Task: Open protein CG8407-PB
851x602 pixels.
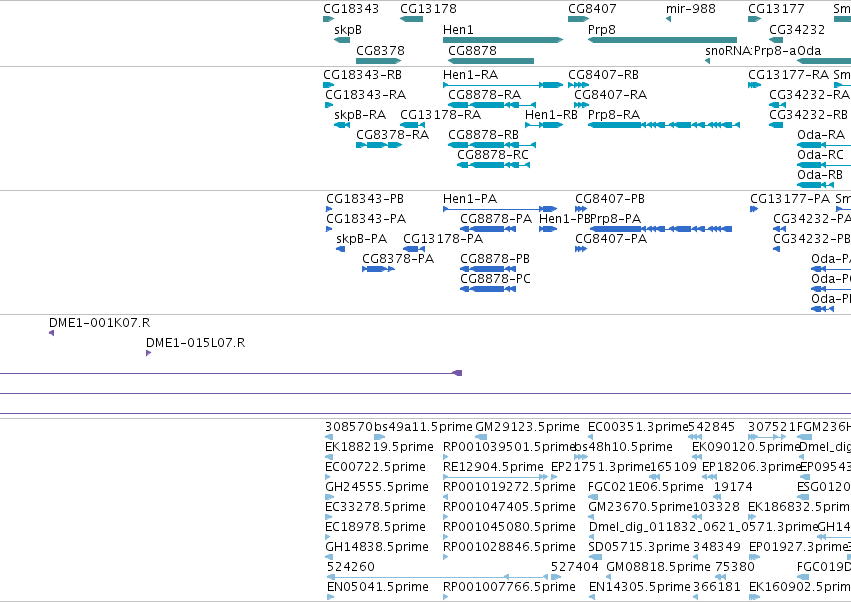Action: [581, 209]
